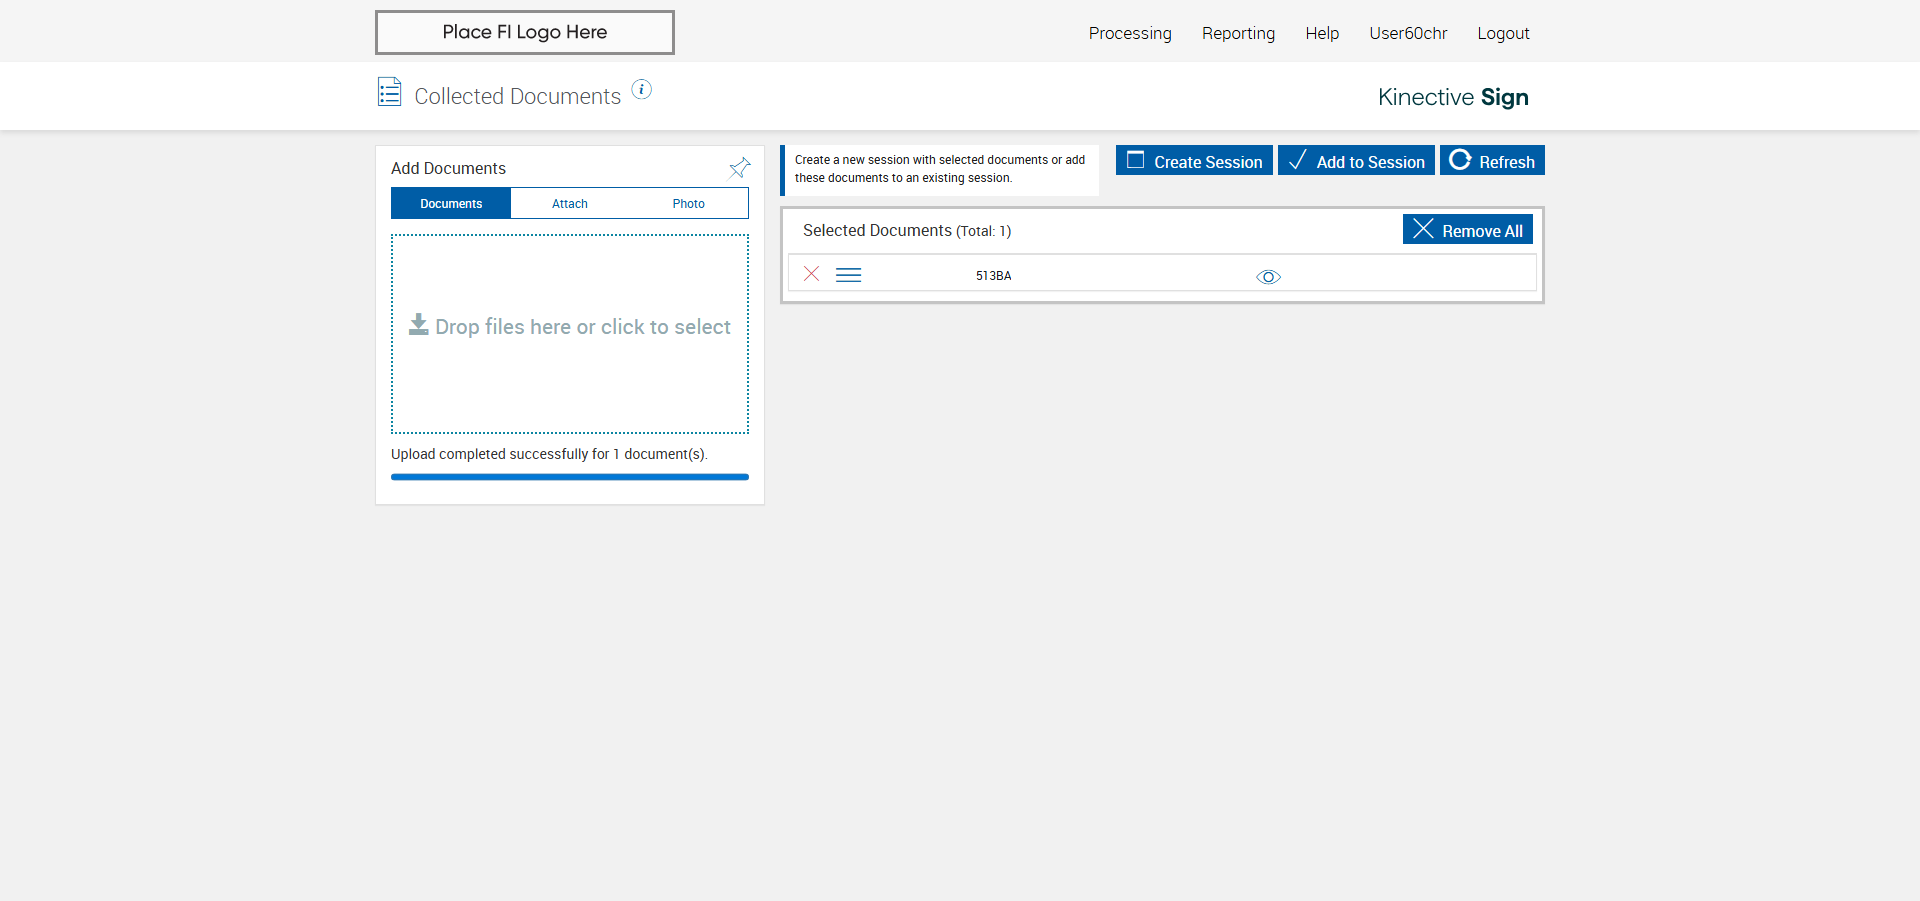Click the Collected Documents list icon
Image resolution: width=1920 pixels, height=901 pixels.
point(390,92)
